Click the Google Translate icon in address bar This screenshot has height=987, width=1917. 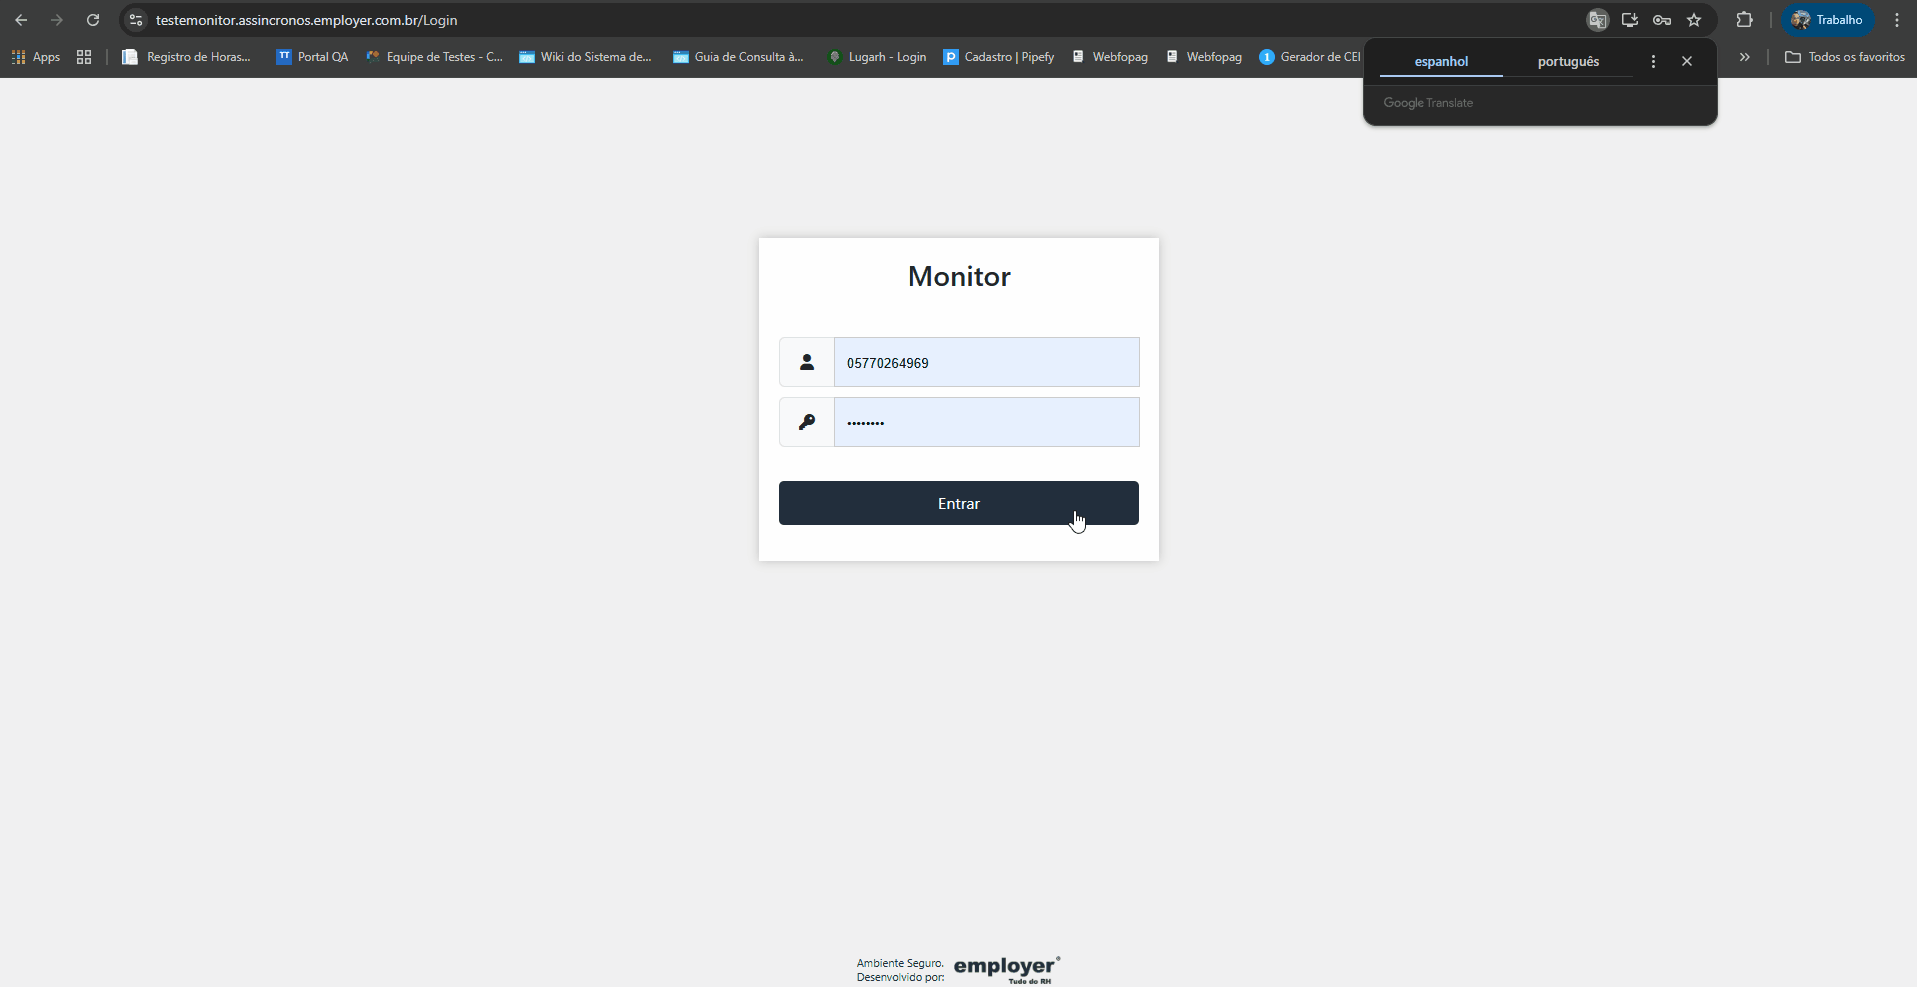1597,20
